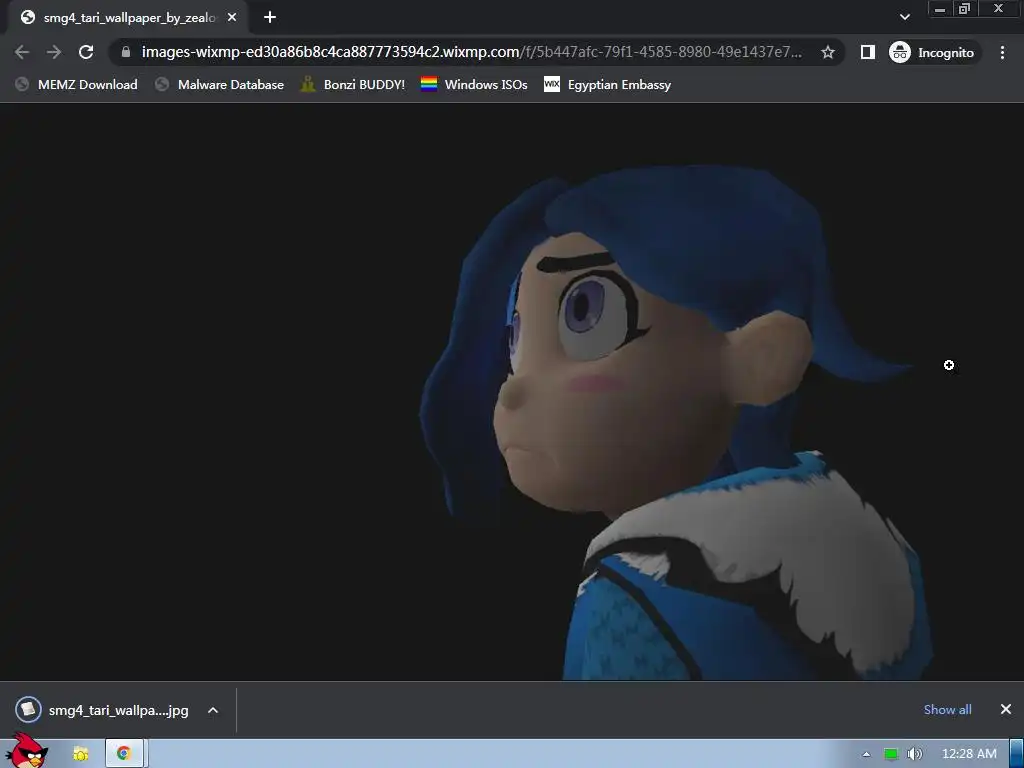
Task: Show hidden system tray icons
Action: point(866,754)
